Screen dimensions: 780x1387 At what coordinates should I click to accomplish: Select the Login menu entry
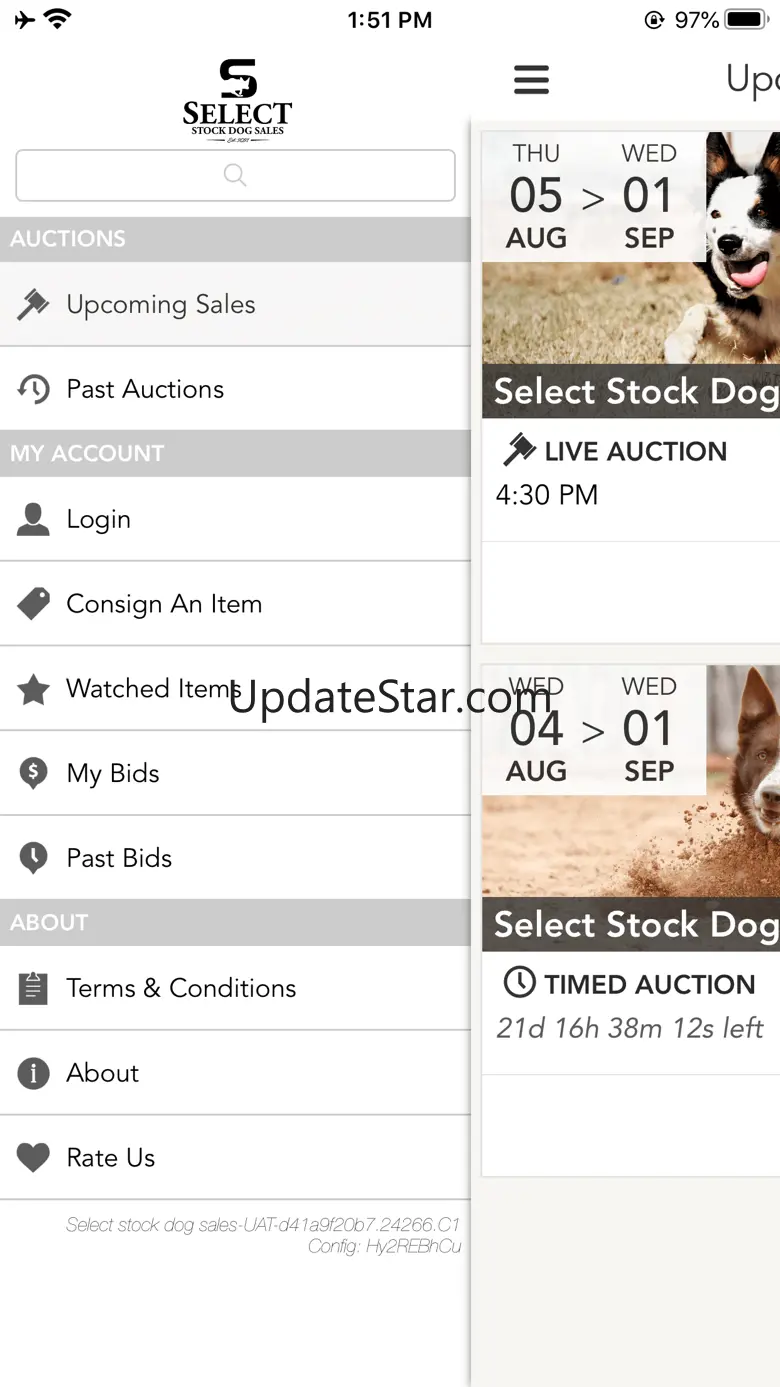[98, 520]
